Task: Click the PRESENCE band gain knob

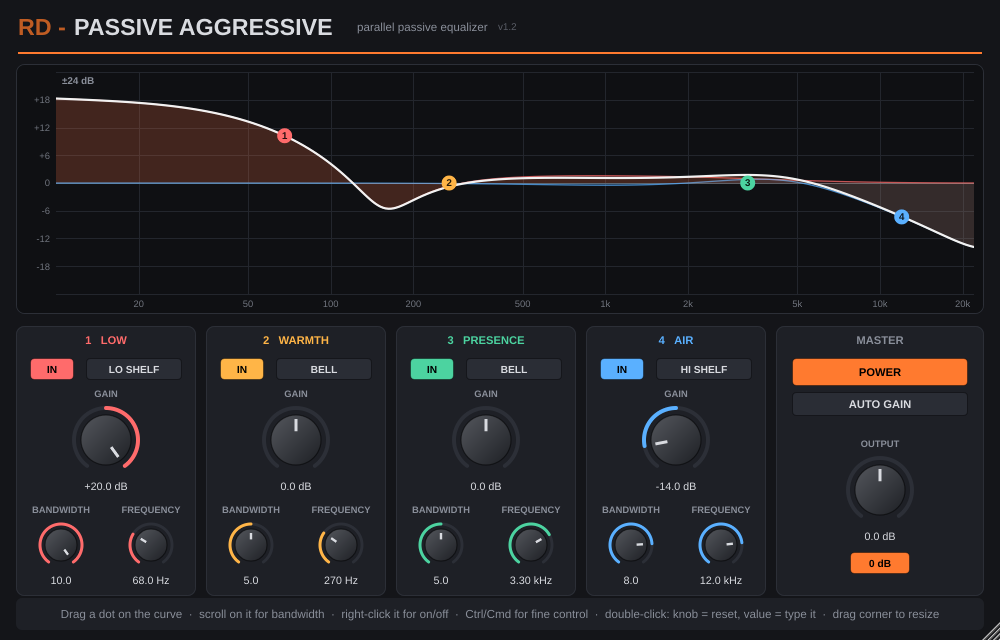Action: [x=486, y=440]
